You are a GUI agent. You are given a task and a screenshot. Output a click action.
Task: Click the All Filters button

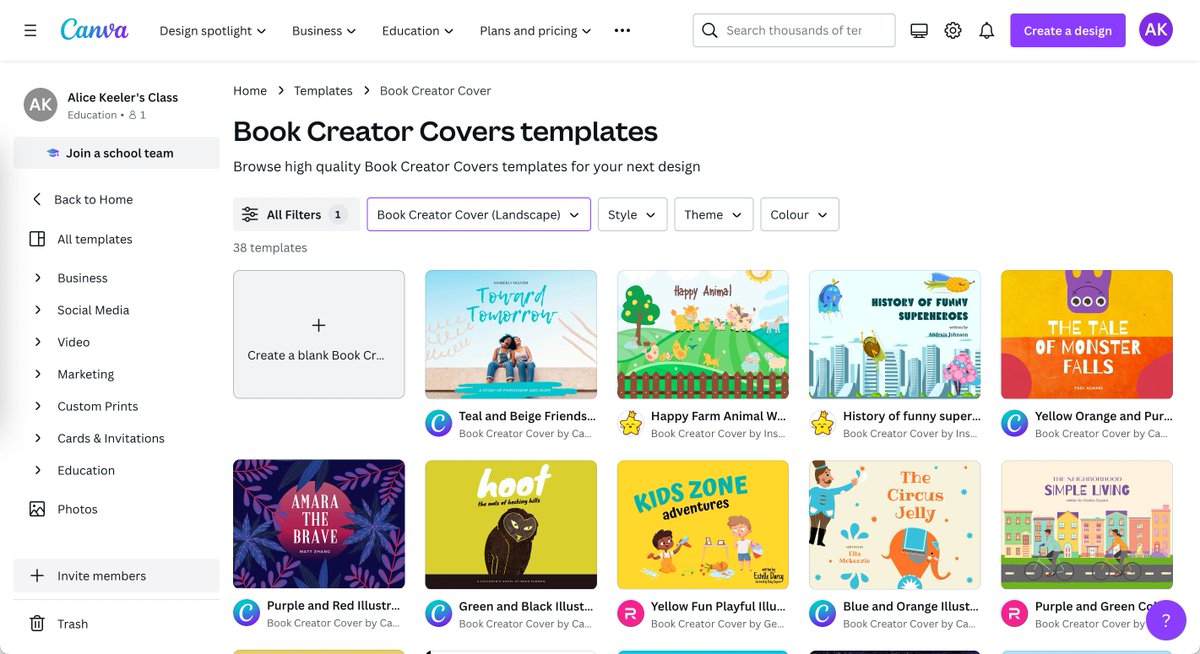click(296, 214)
